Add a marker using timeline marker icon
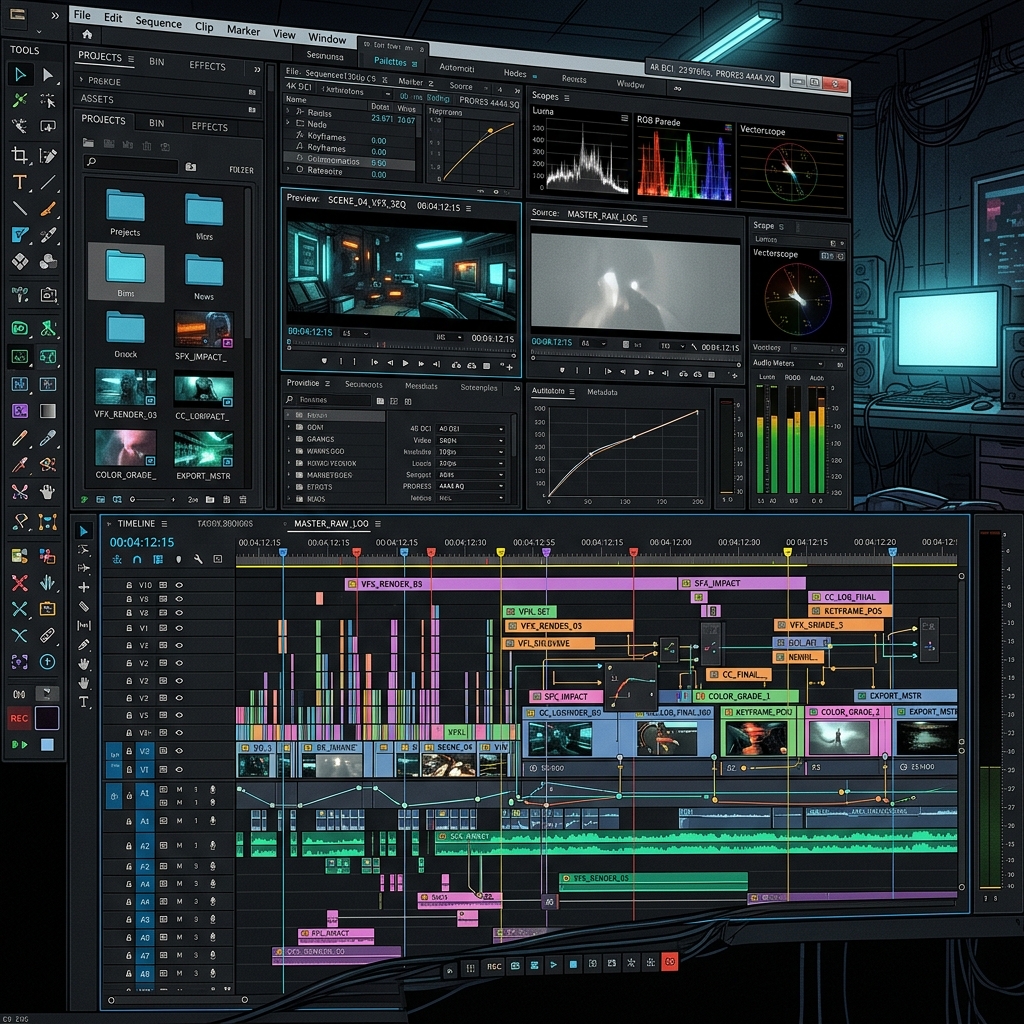The height and width of the screenshot is (1024, 1024). 178,559
